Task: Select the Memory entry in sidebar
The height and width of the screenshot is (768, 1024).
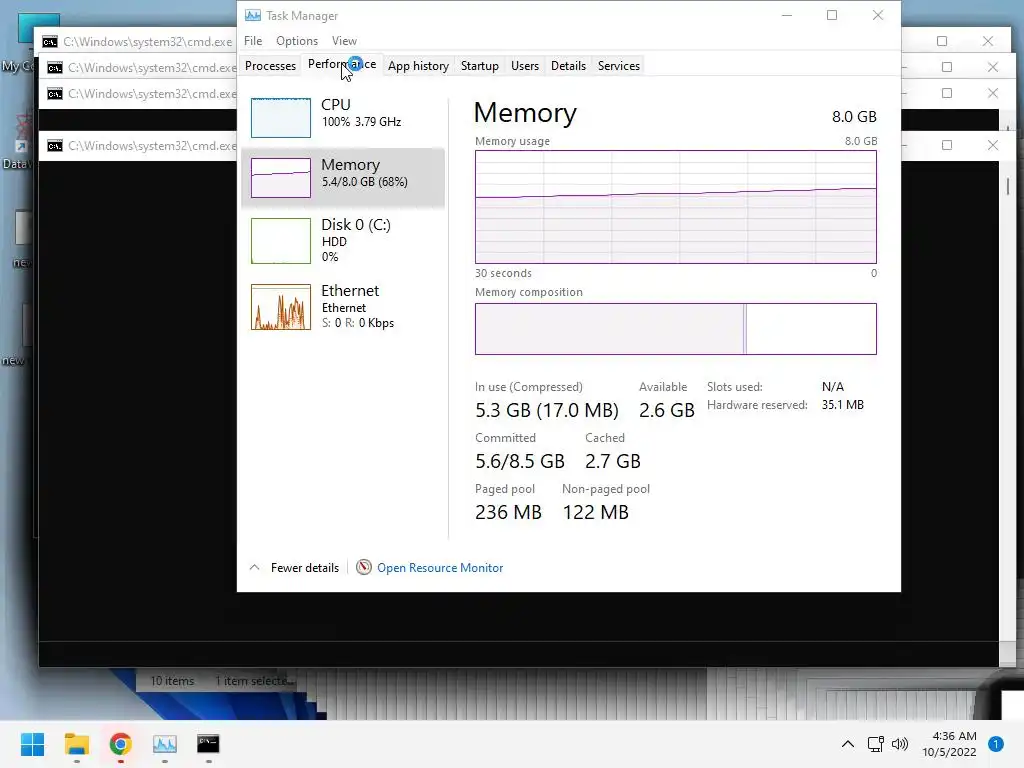Action: click(343, 178)
